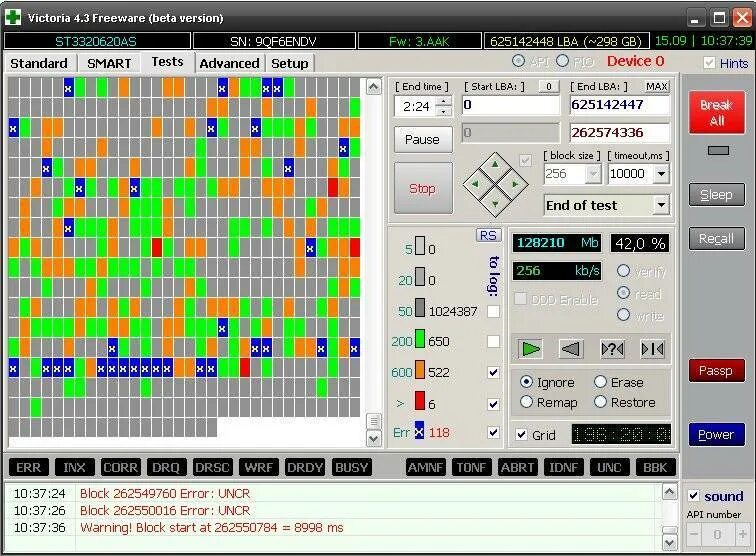Open the timeout ms dropdown
Viewport: 756px width, 556px height.
point(662,173)
